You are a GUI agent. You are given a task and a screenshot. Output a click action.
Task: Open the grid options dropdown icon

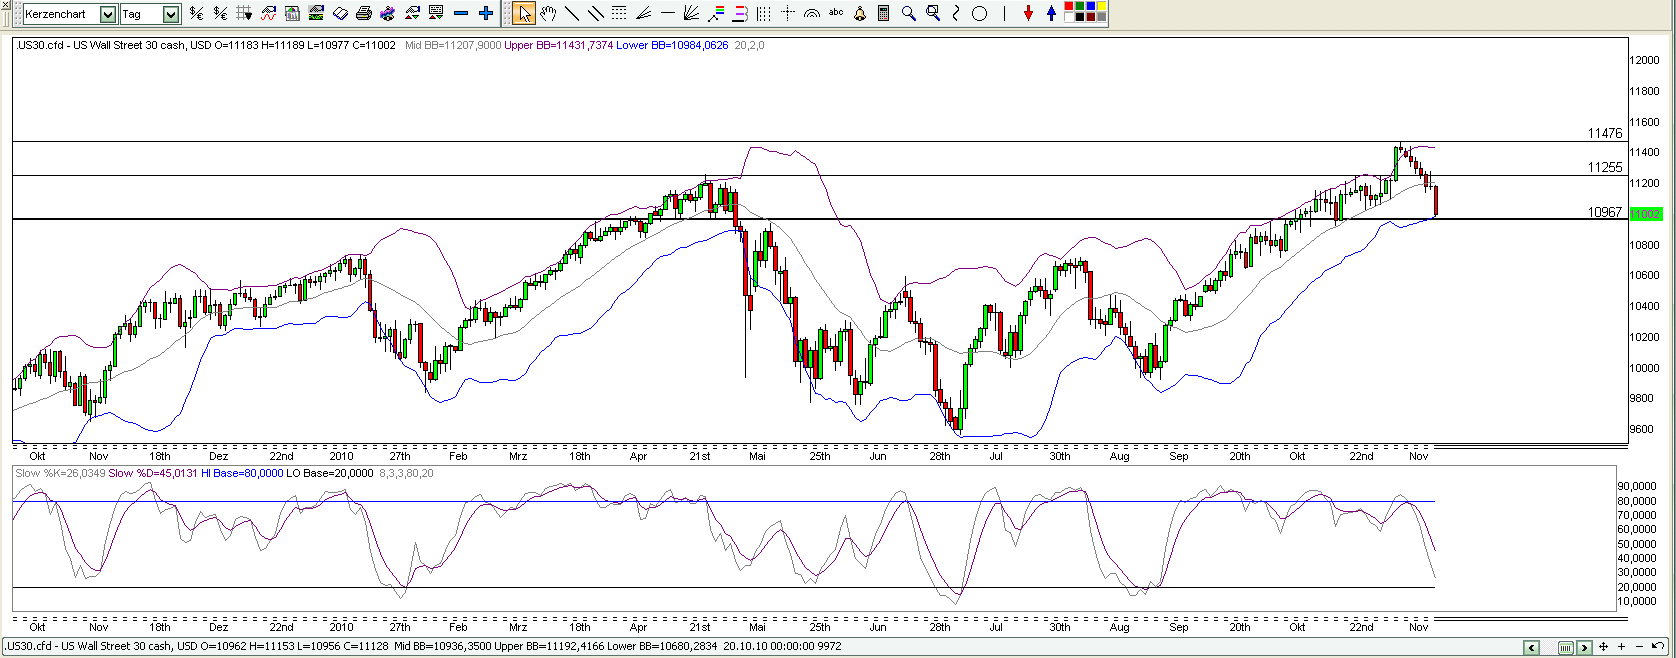pyautogui.click(x=244, y=13)
